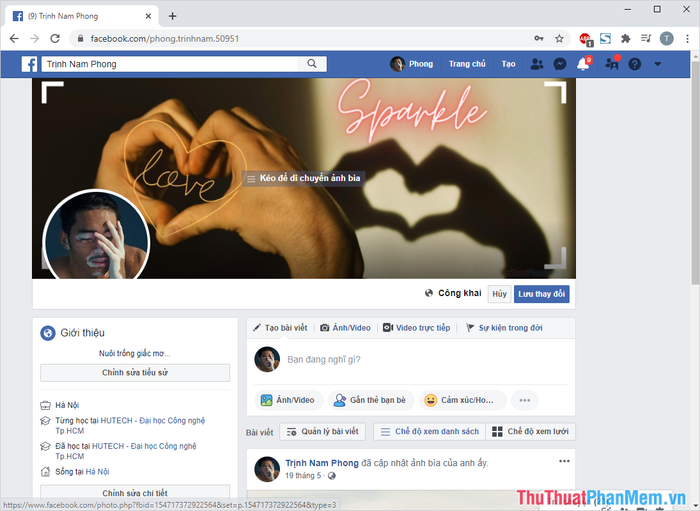Go to Trang chủ home link
This screenshot has height=511, width=700.
tap(467, 64)
